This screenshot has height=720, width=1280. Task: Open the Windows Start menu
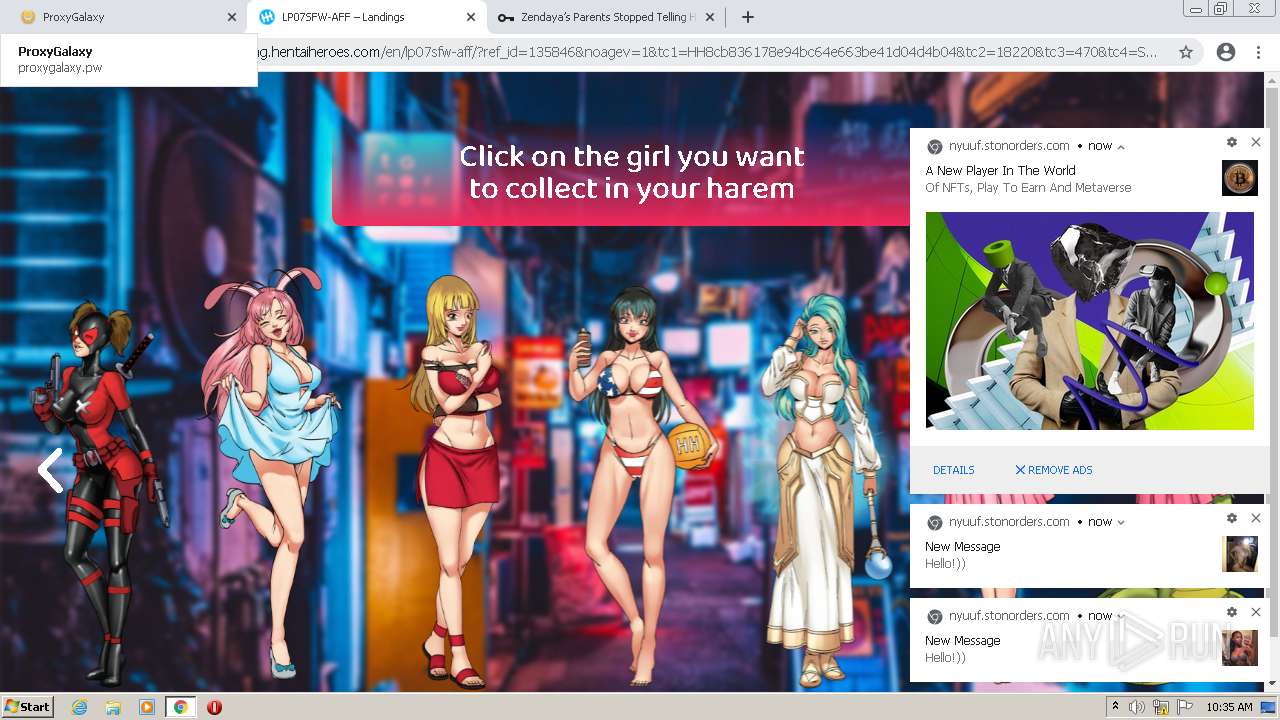click(27, 706)
